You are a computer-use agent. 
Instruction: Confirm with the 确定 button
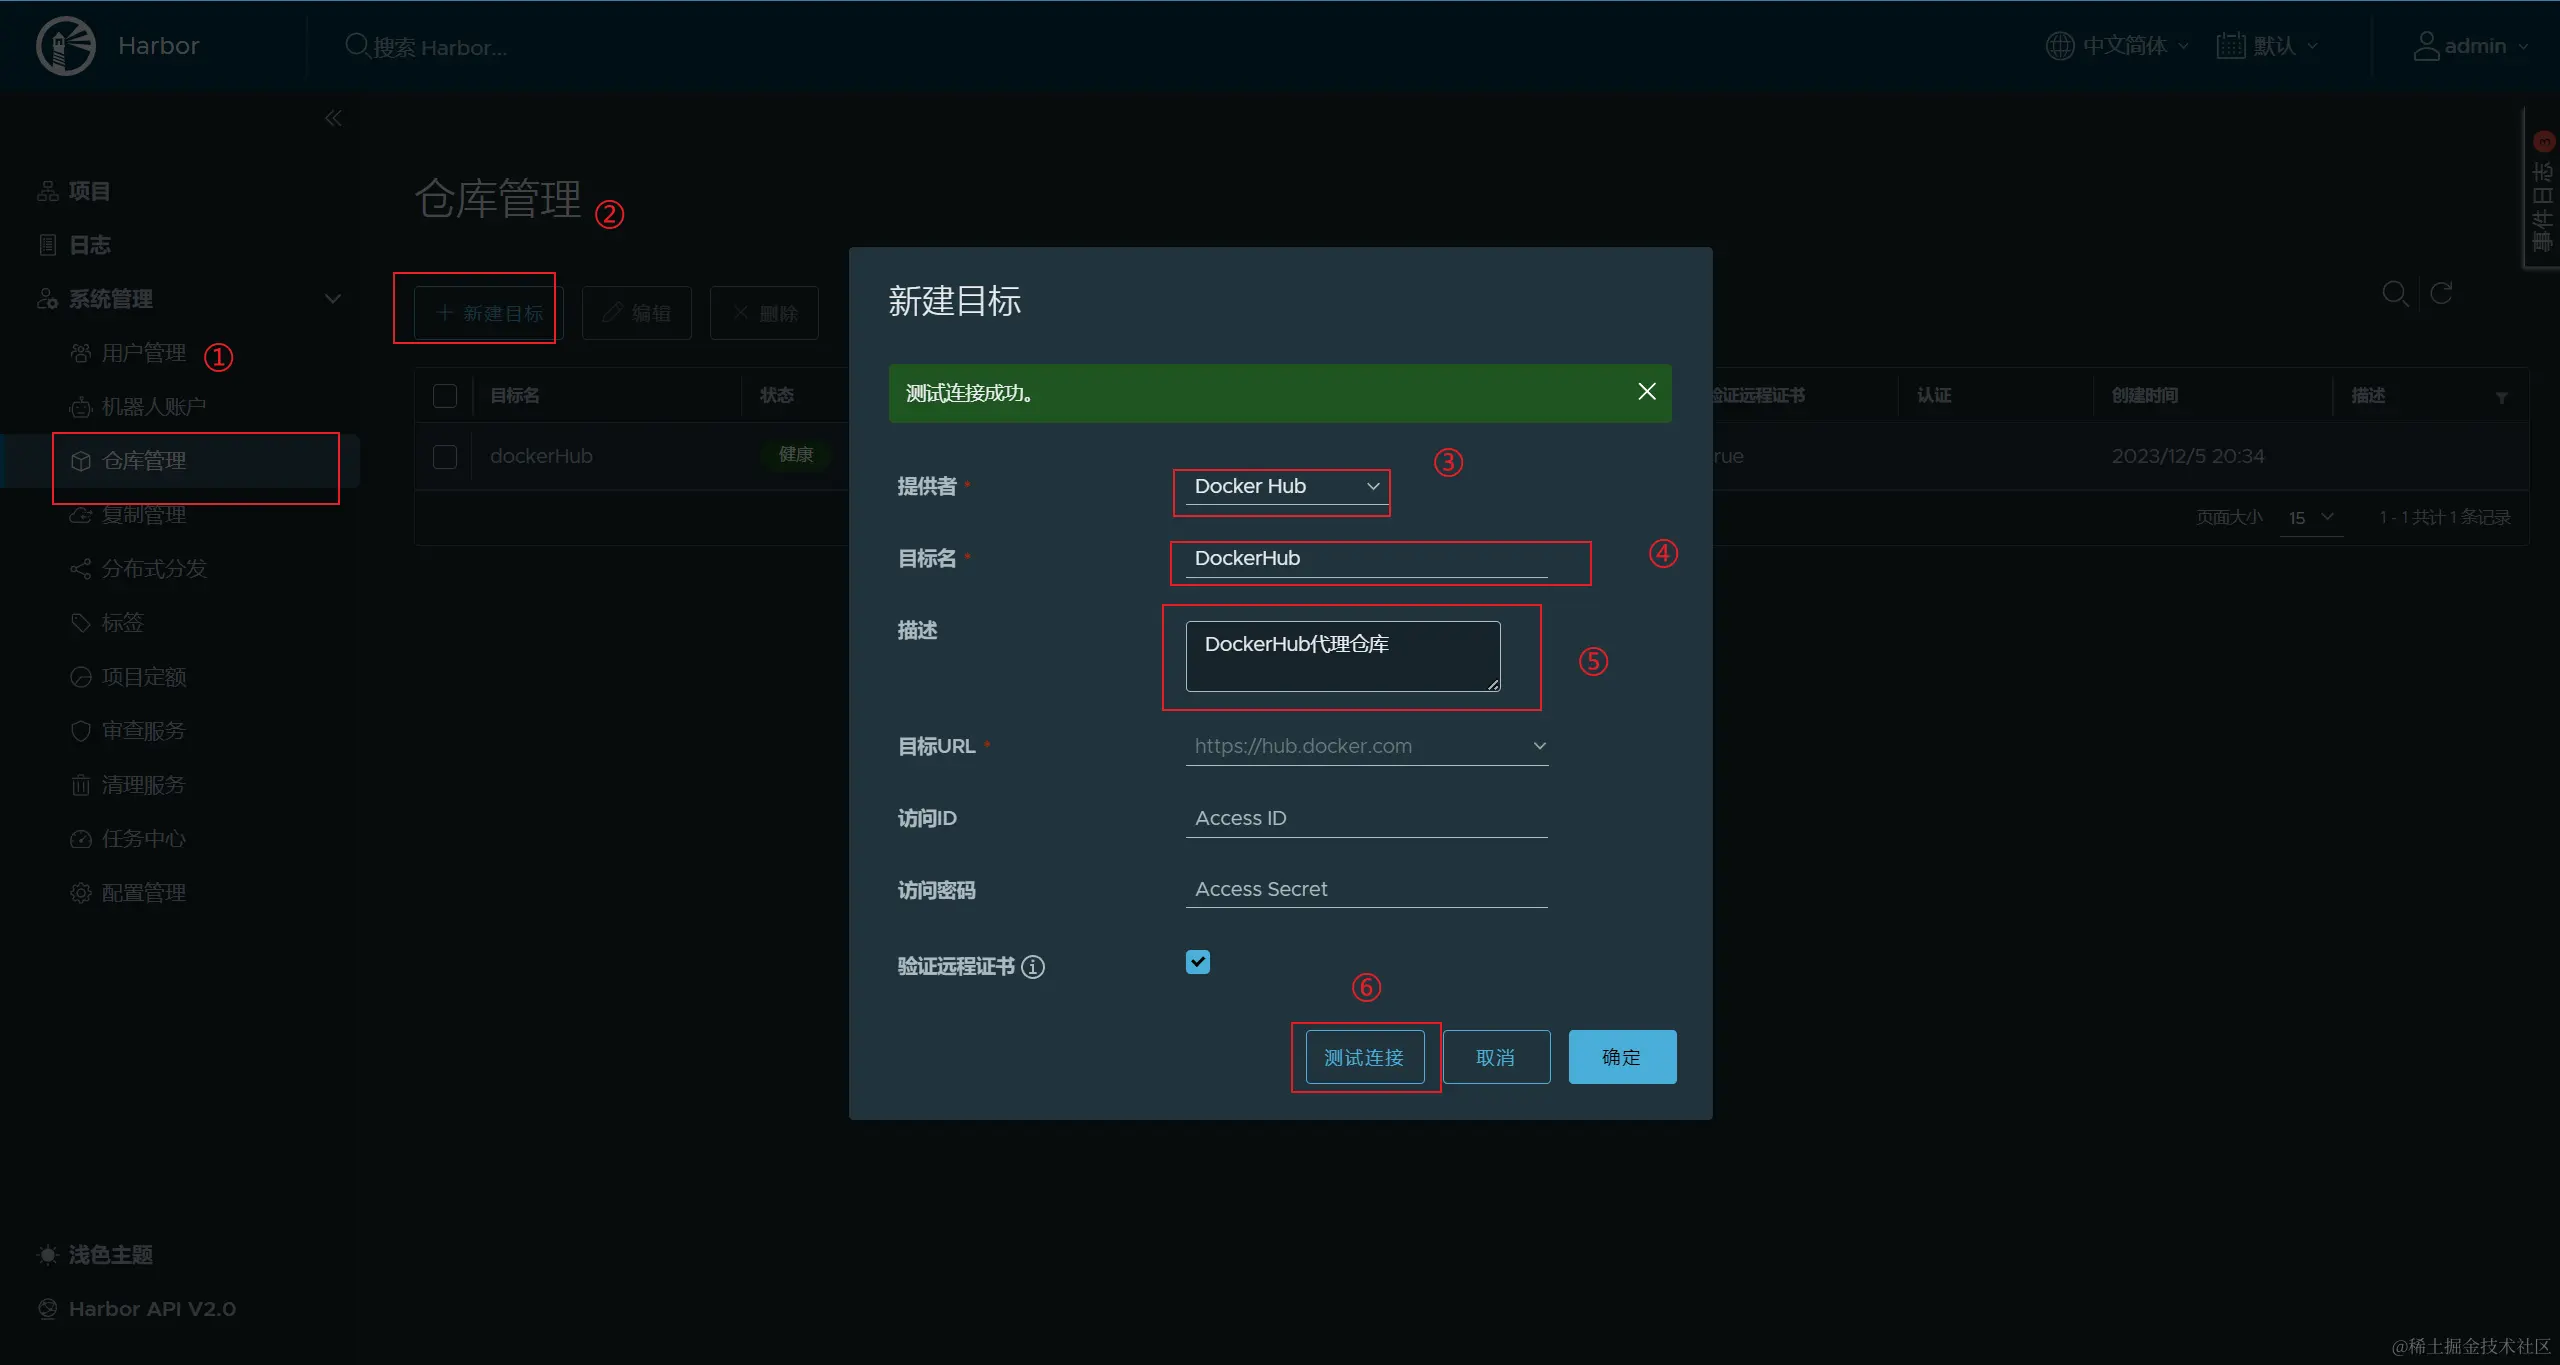pos(1621,1057)
